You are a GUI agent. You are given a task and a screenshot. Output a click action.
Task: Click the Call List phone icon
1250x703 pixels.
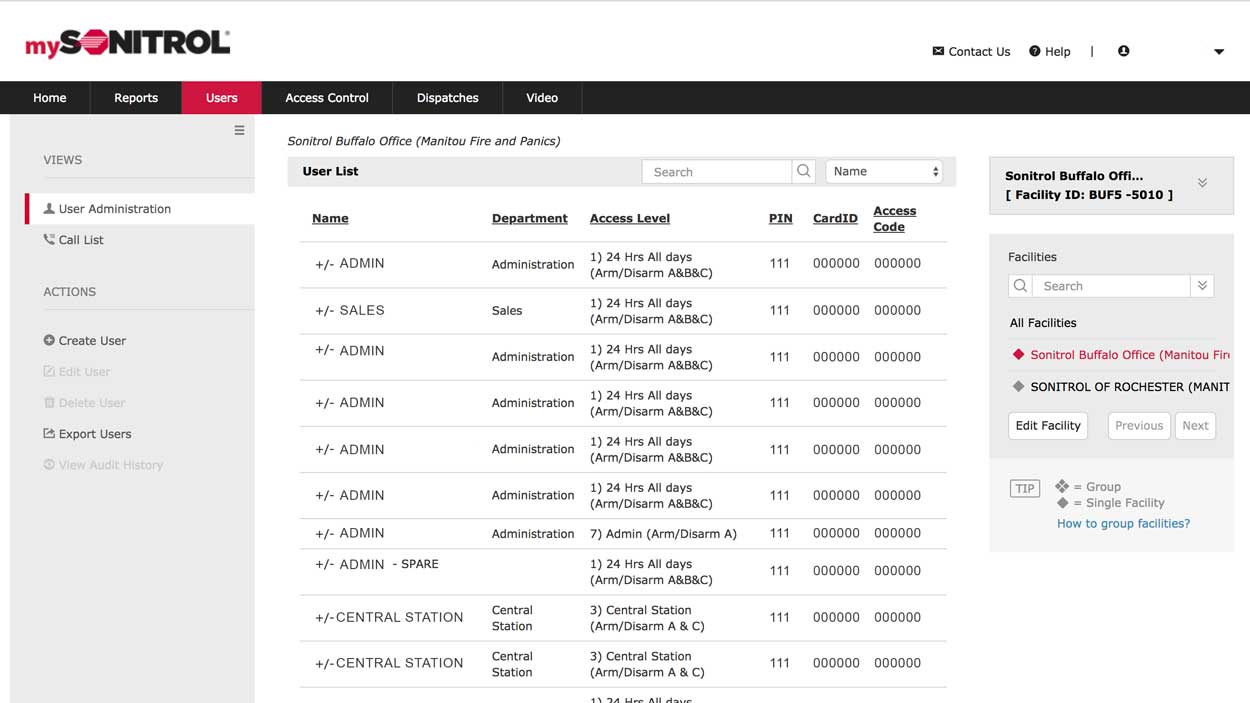click(49, 240)
